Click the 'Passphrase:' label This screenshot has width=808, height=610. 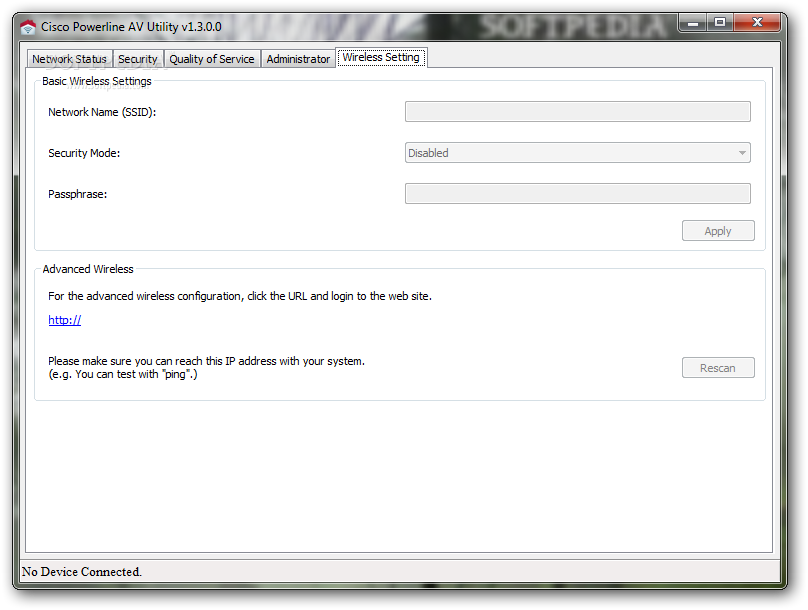click(78, 194)
